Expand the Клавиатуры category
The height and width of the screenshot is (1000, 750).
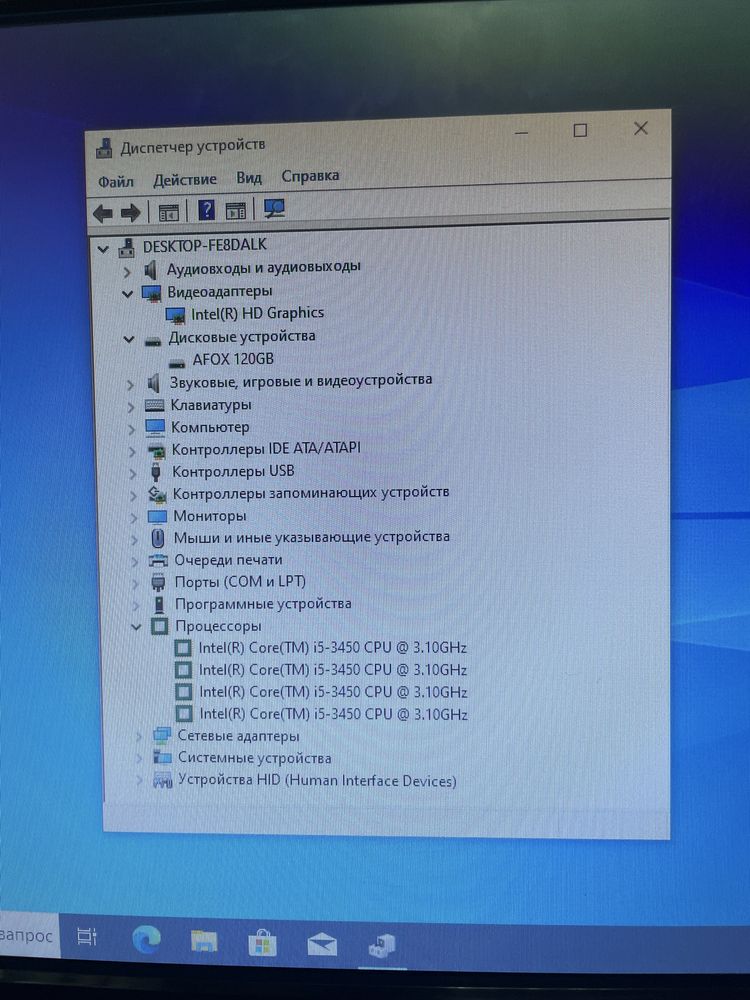[131, 407]
